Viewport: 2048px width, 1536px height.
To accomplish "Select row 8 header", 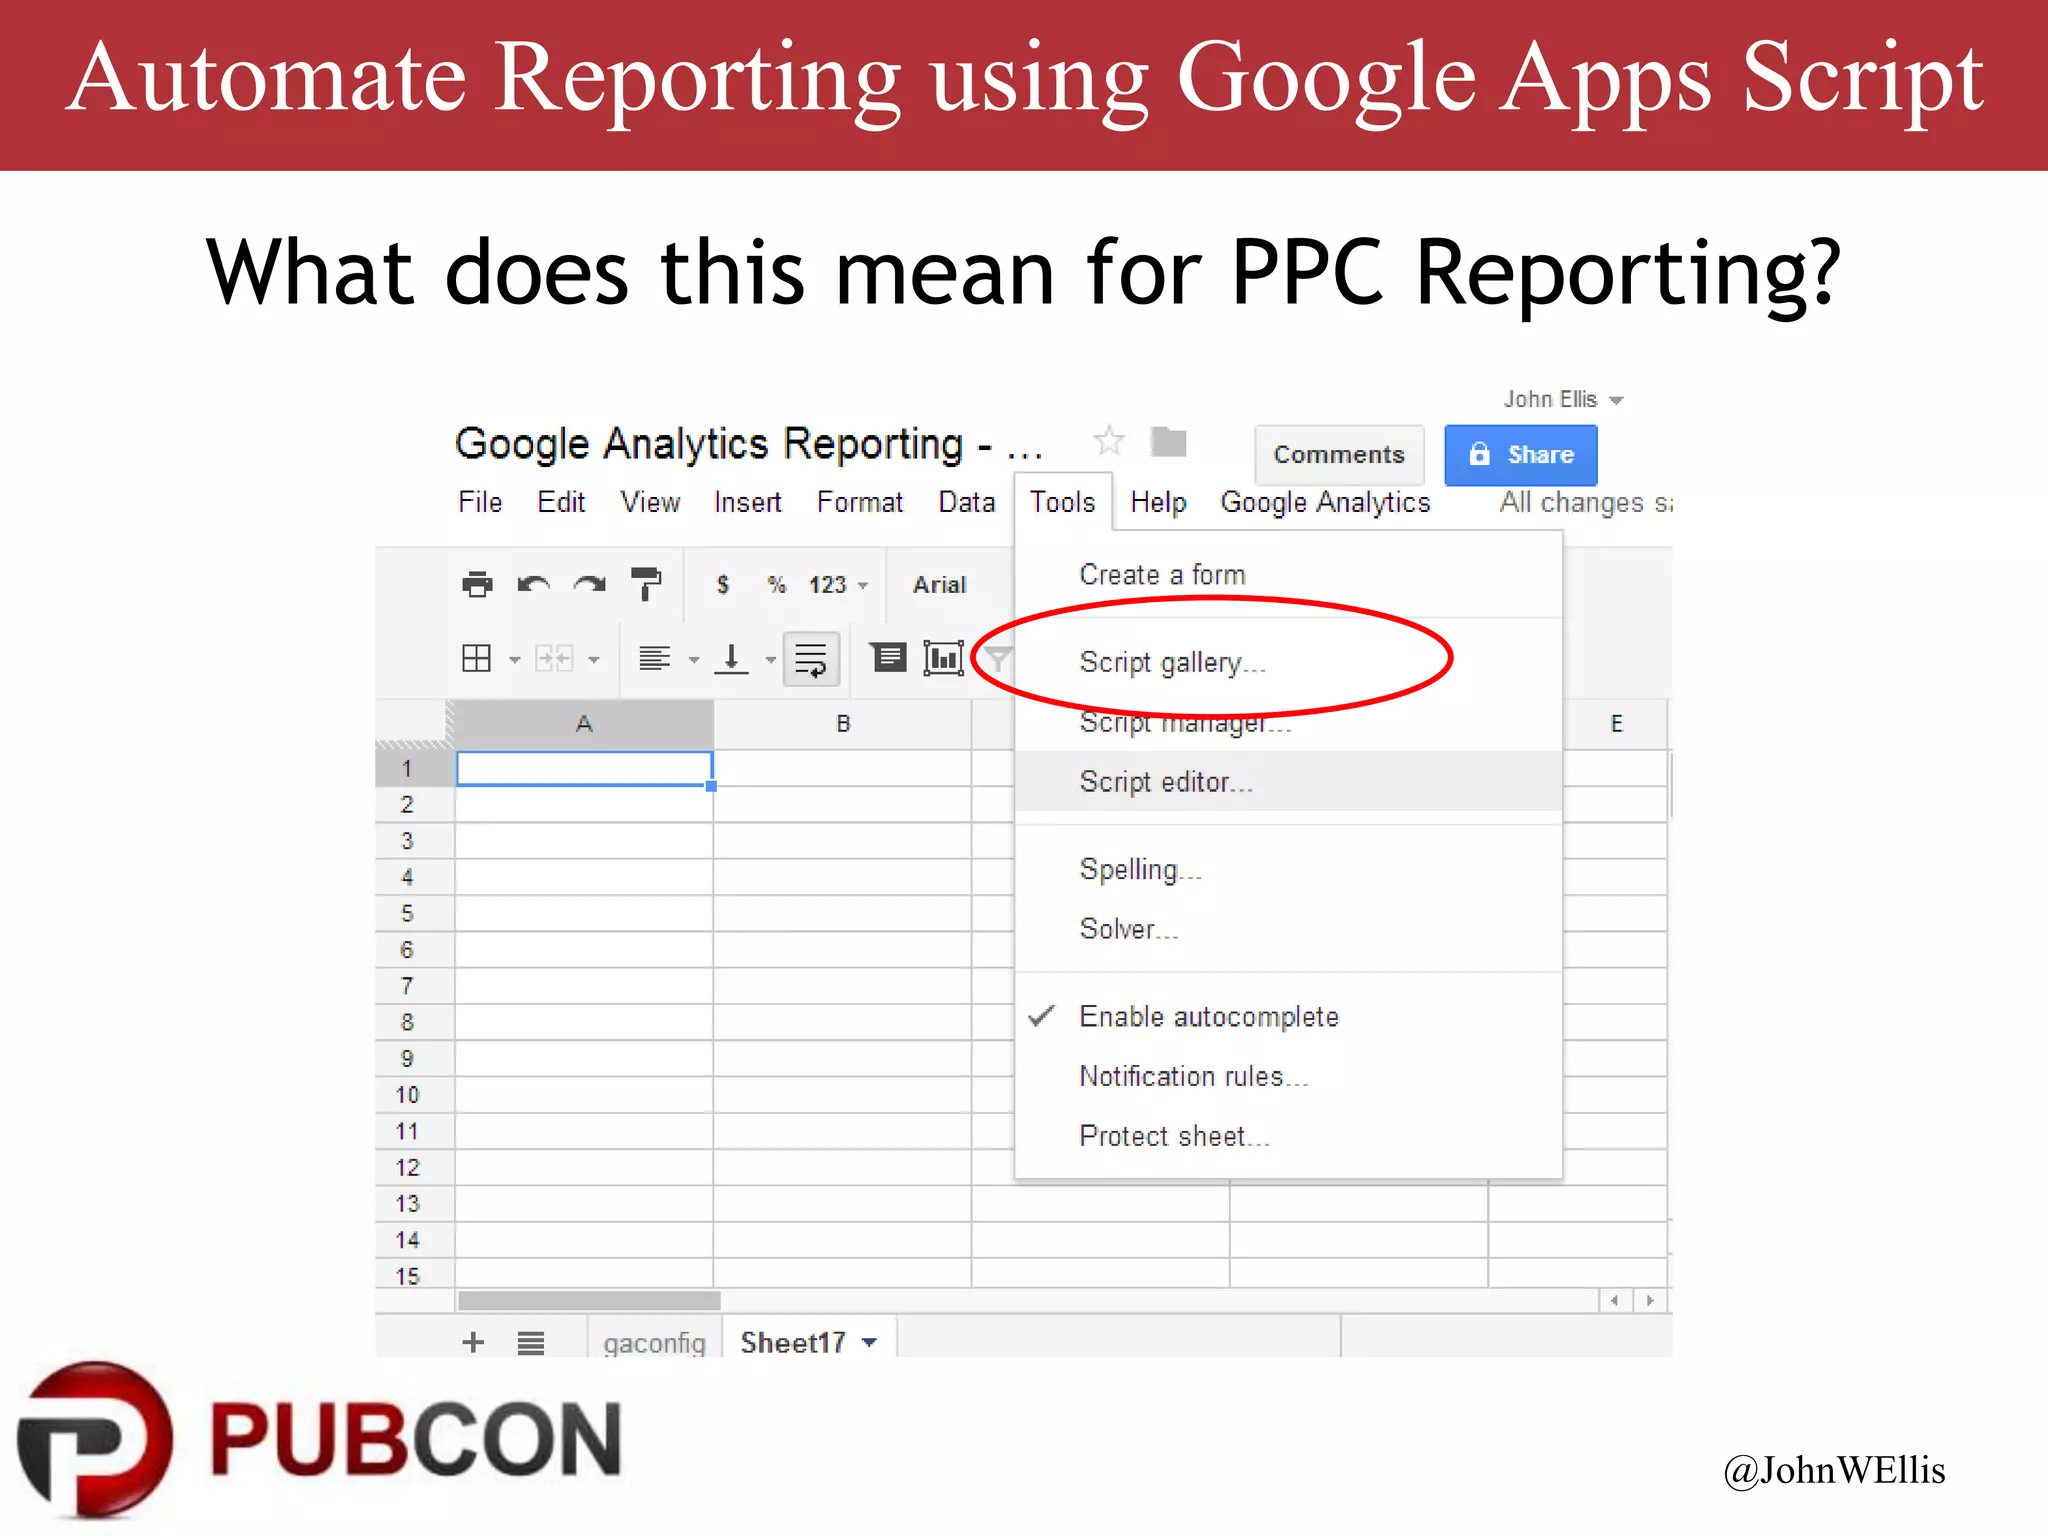I will coord(414,1022).
